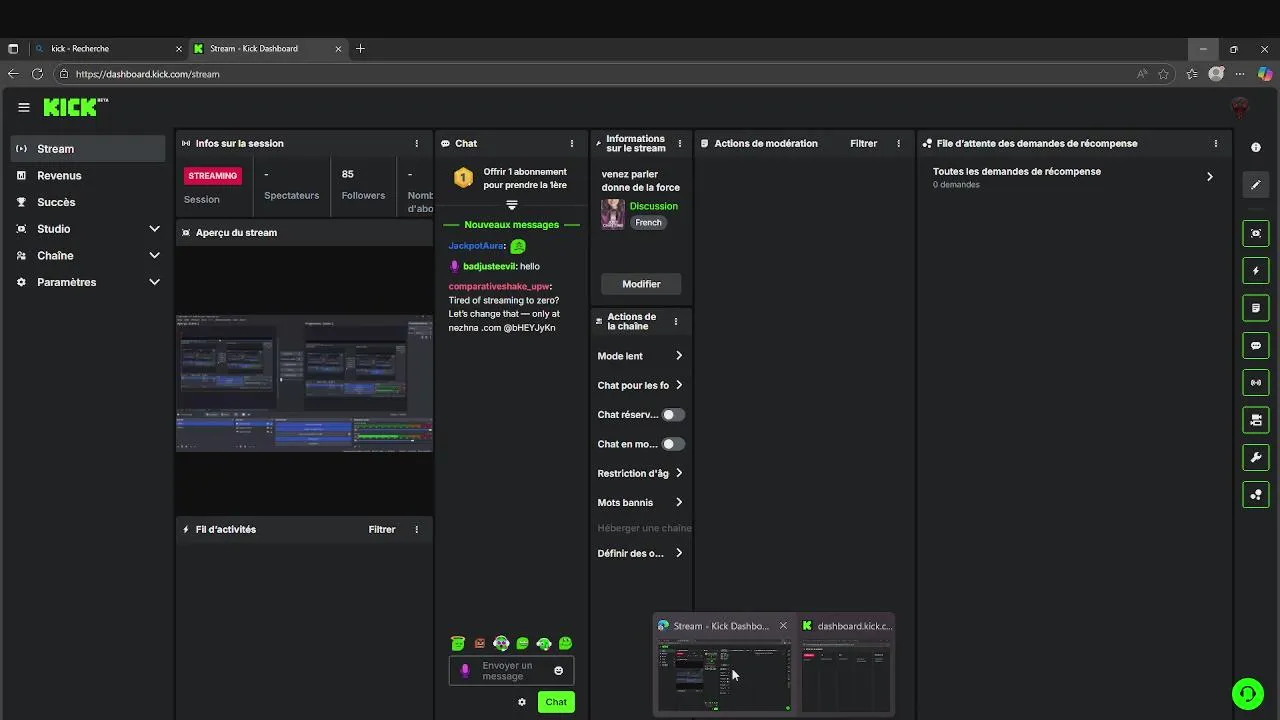The width and height of the screenshot is (1280, 720).
Task: Click Filtrer in Fil d'activités
Action: click(x=382, y=529)
